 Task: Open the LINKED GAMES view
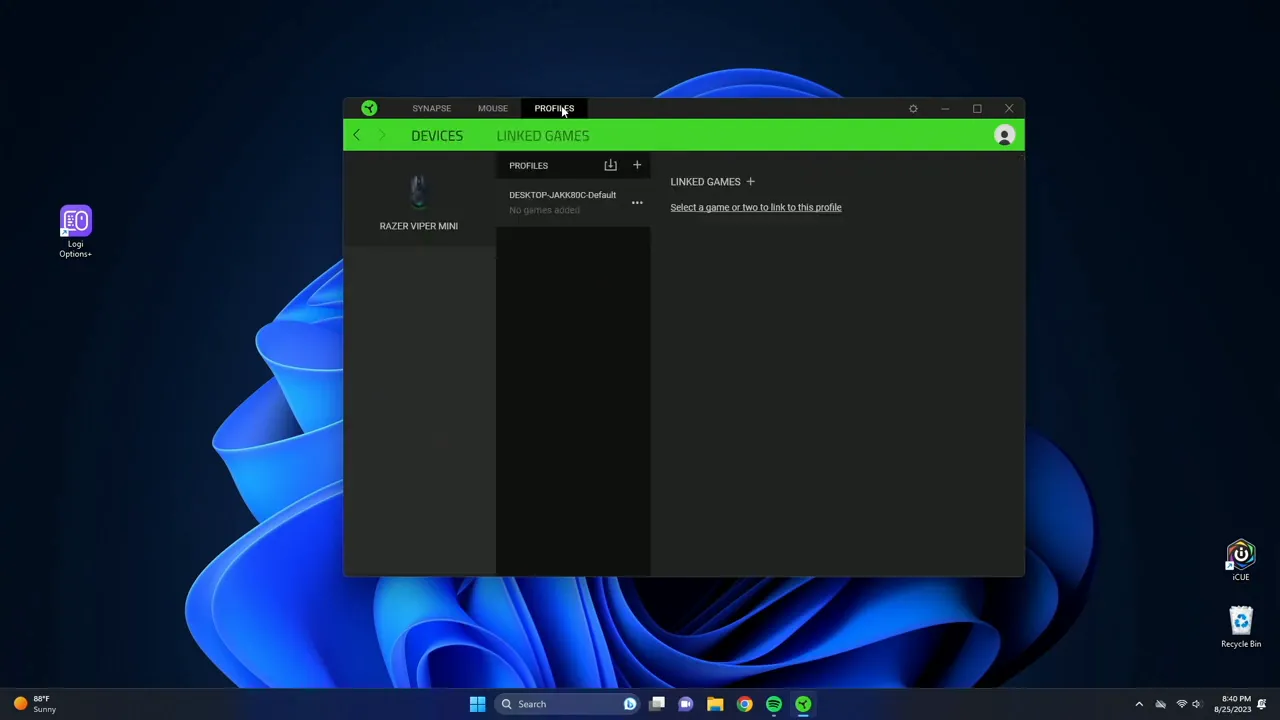(543, 135)
